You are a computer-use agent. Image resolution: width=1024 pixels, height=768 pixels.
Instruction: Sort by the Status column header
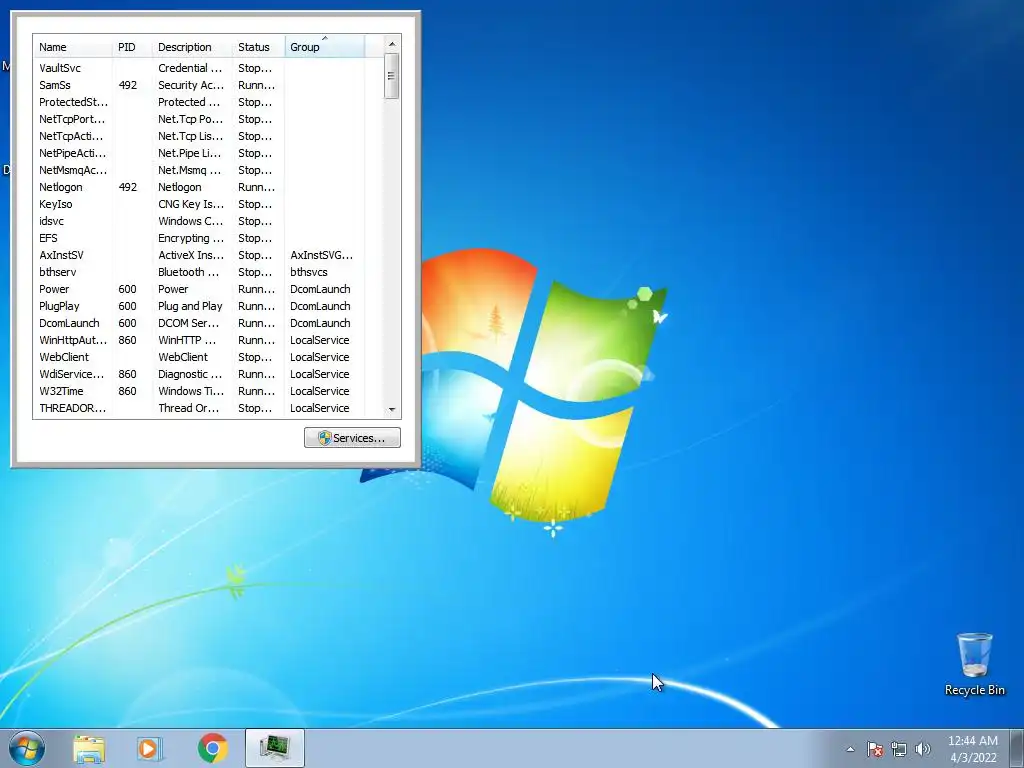pyautogui.click(x=259, y=47)
